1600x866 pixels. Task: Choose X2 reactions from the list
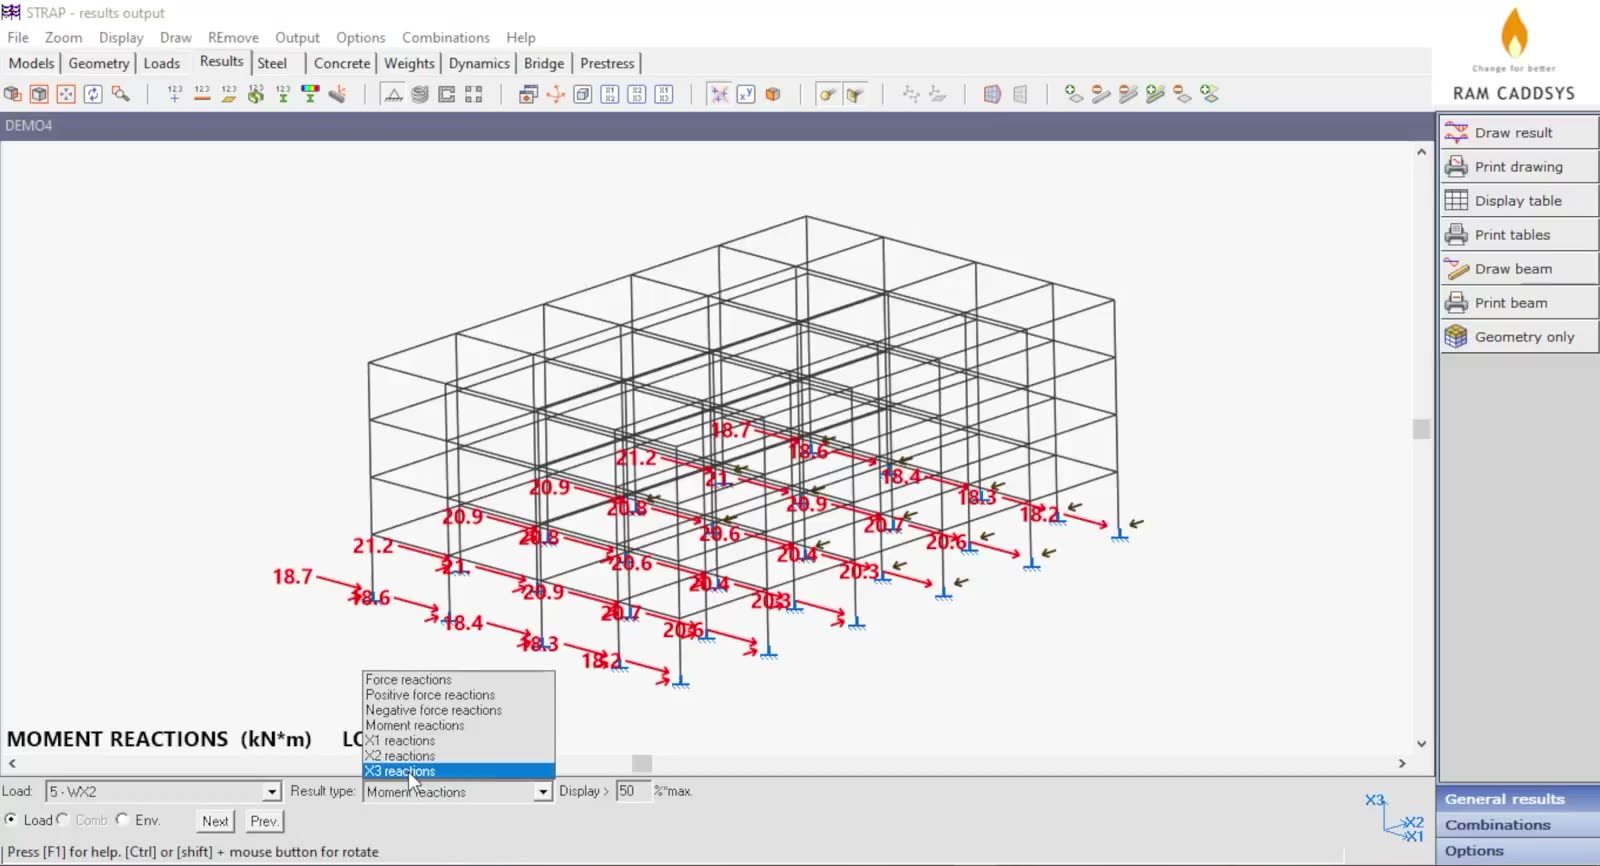458,756
